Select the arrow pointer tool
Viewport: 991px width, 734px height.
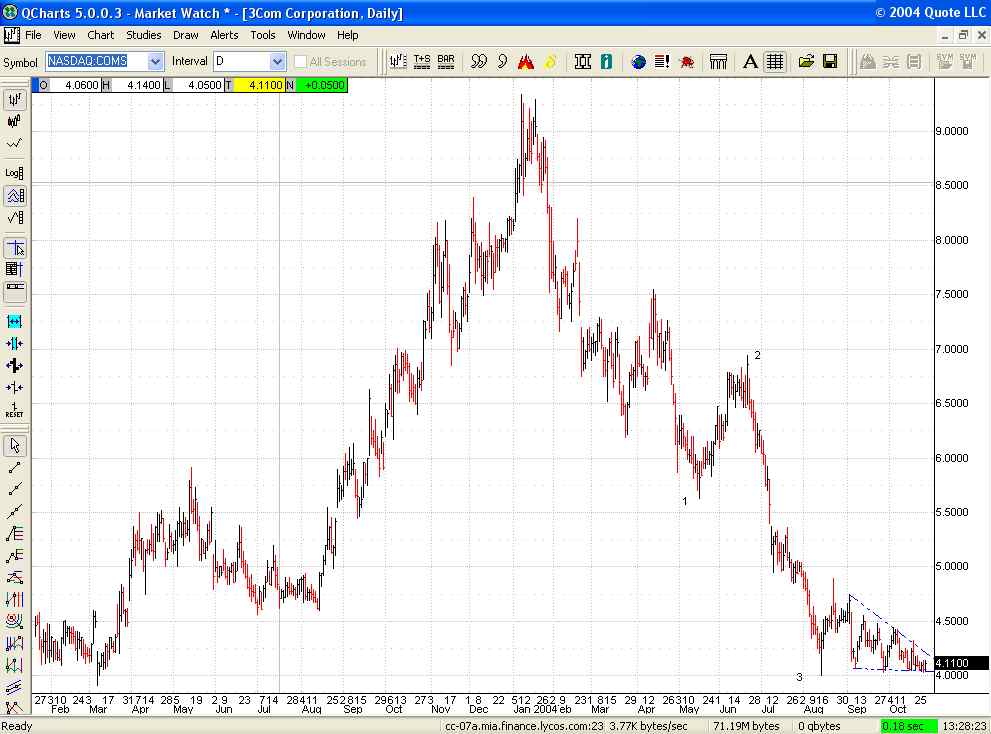tap(14, 446)
